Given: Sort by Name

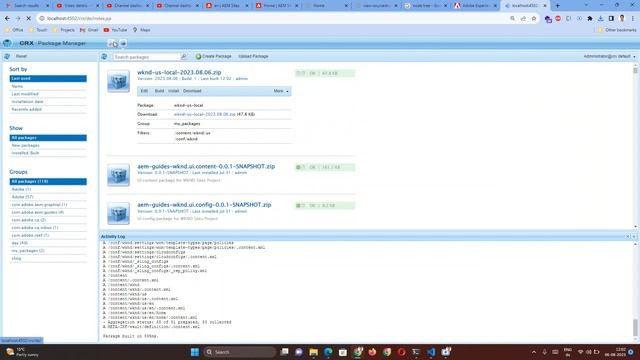Looking at the screenshot, I should (x=48, y=86).
